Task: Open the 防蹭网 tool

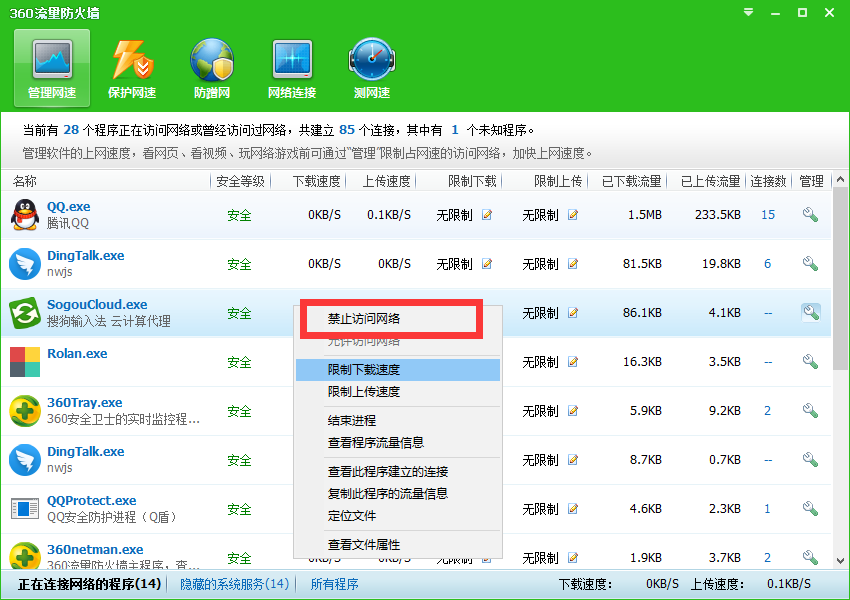Action: pyautogui.click(x=212, y=68)
